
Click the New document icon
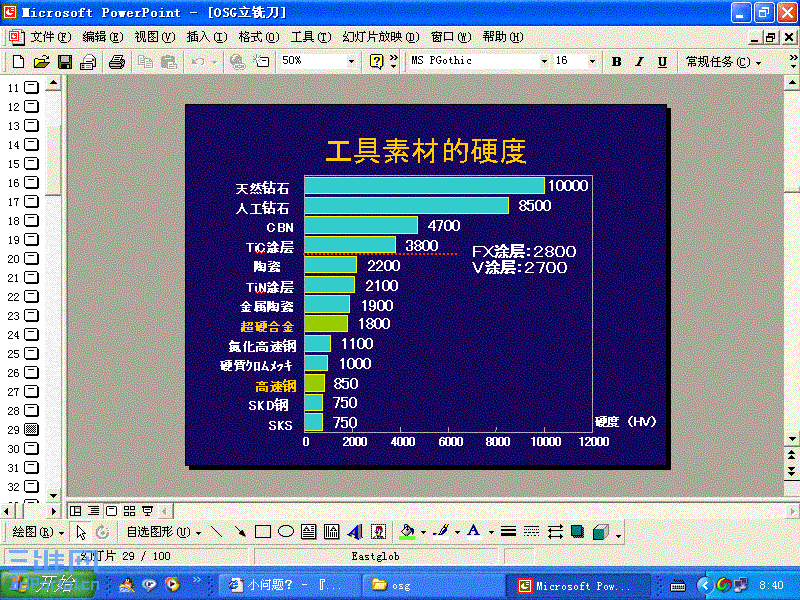click(18, 62)
